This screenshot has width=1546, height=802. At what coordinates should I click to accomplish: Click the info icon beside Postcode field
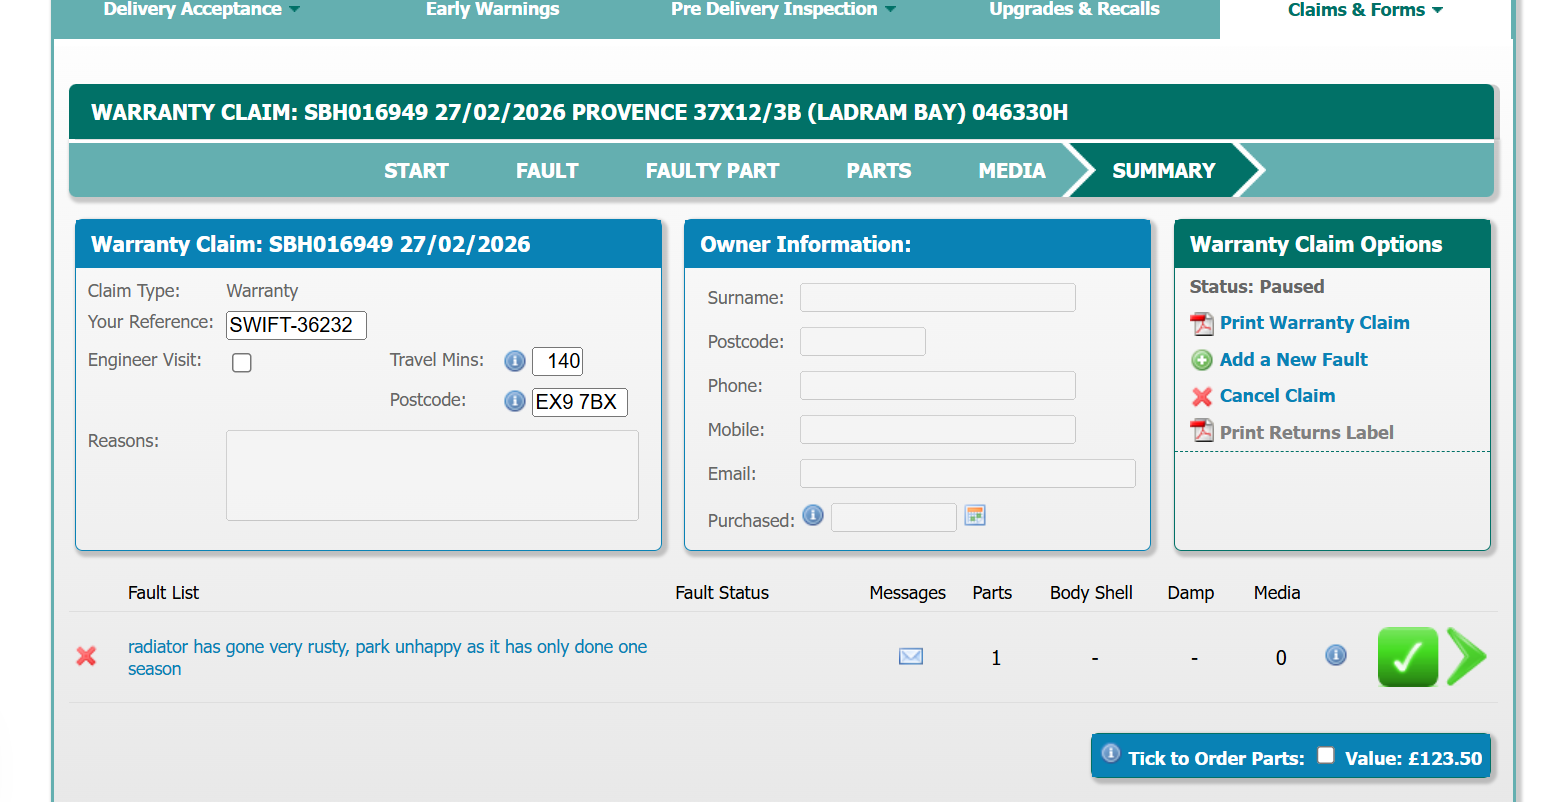tap(515, 401)
